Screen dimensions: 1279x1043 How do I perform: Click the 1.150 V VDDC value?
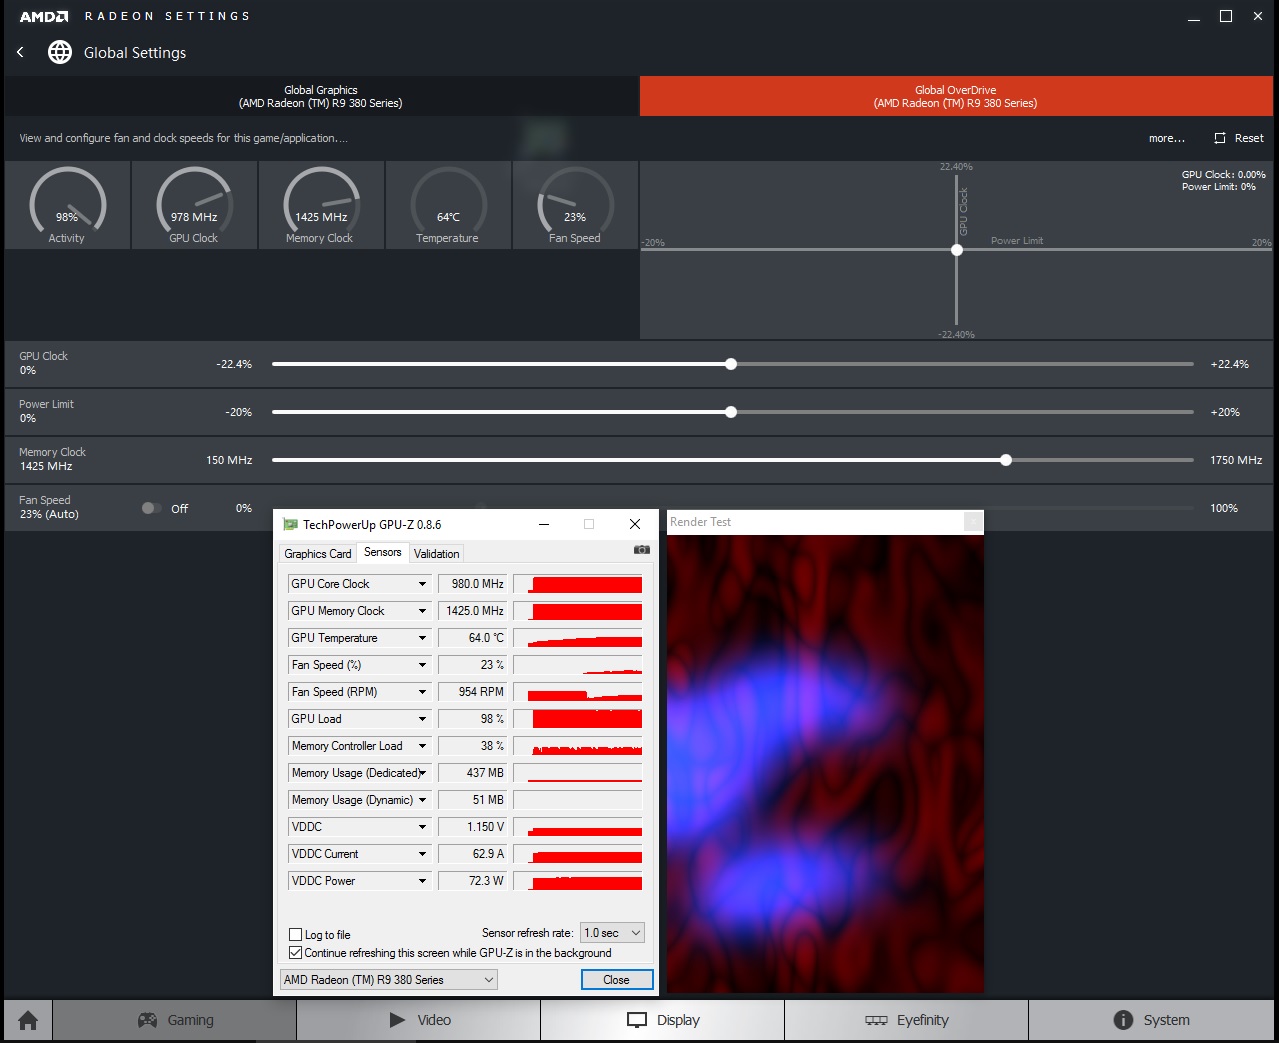tap(472, 827)
